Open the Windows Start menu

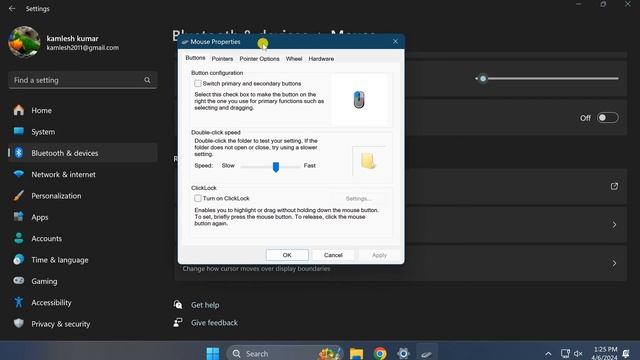[x=213, y=353]
